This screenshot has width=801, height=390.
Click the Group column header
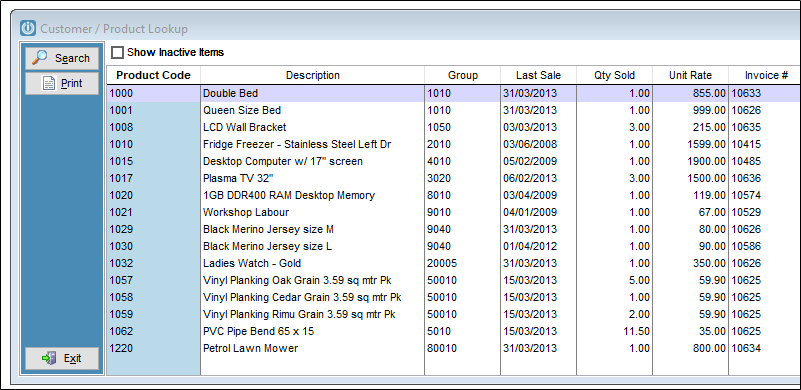(463, 75)
